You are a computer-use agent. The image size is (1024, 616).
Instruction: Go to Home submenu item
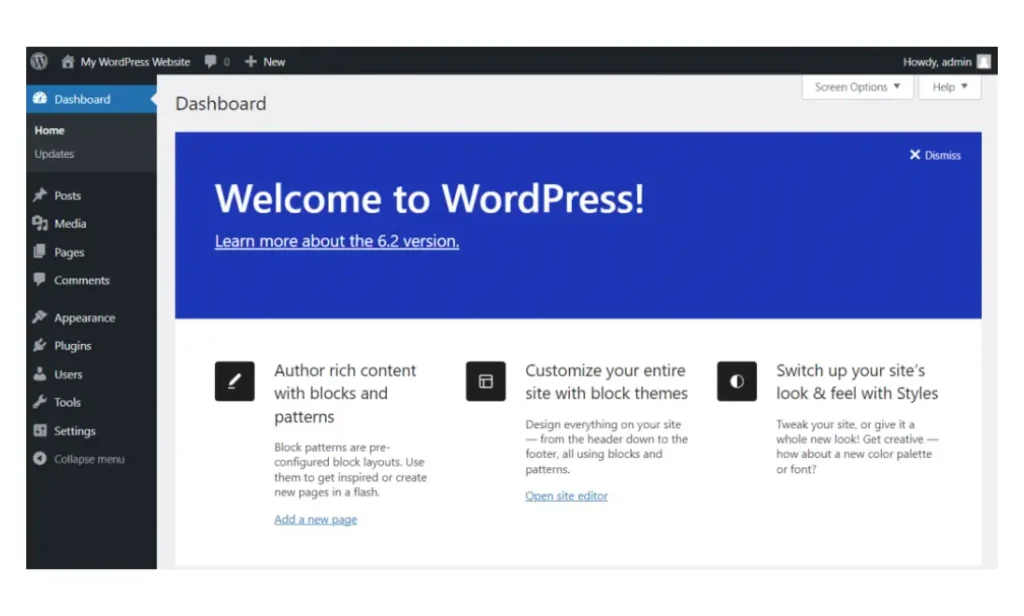pos(49,130)
